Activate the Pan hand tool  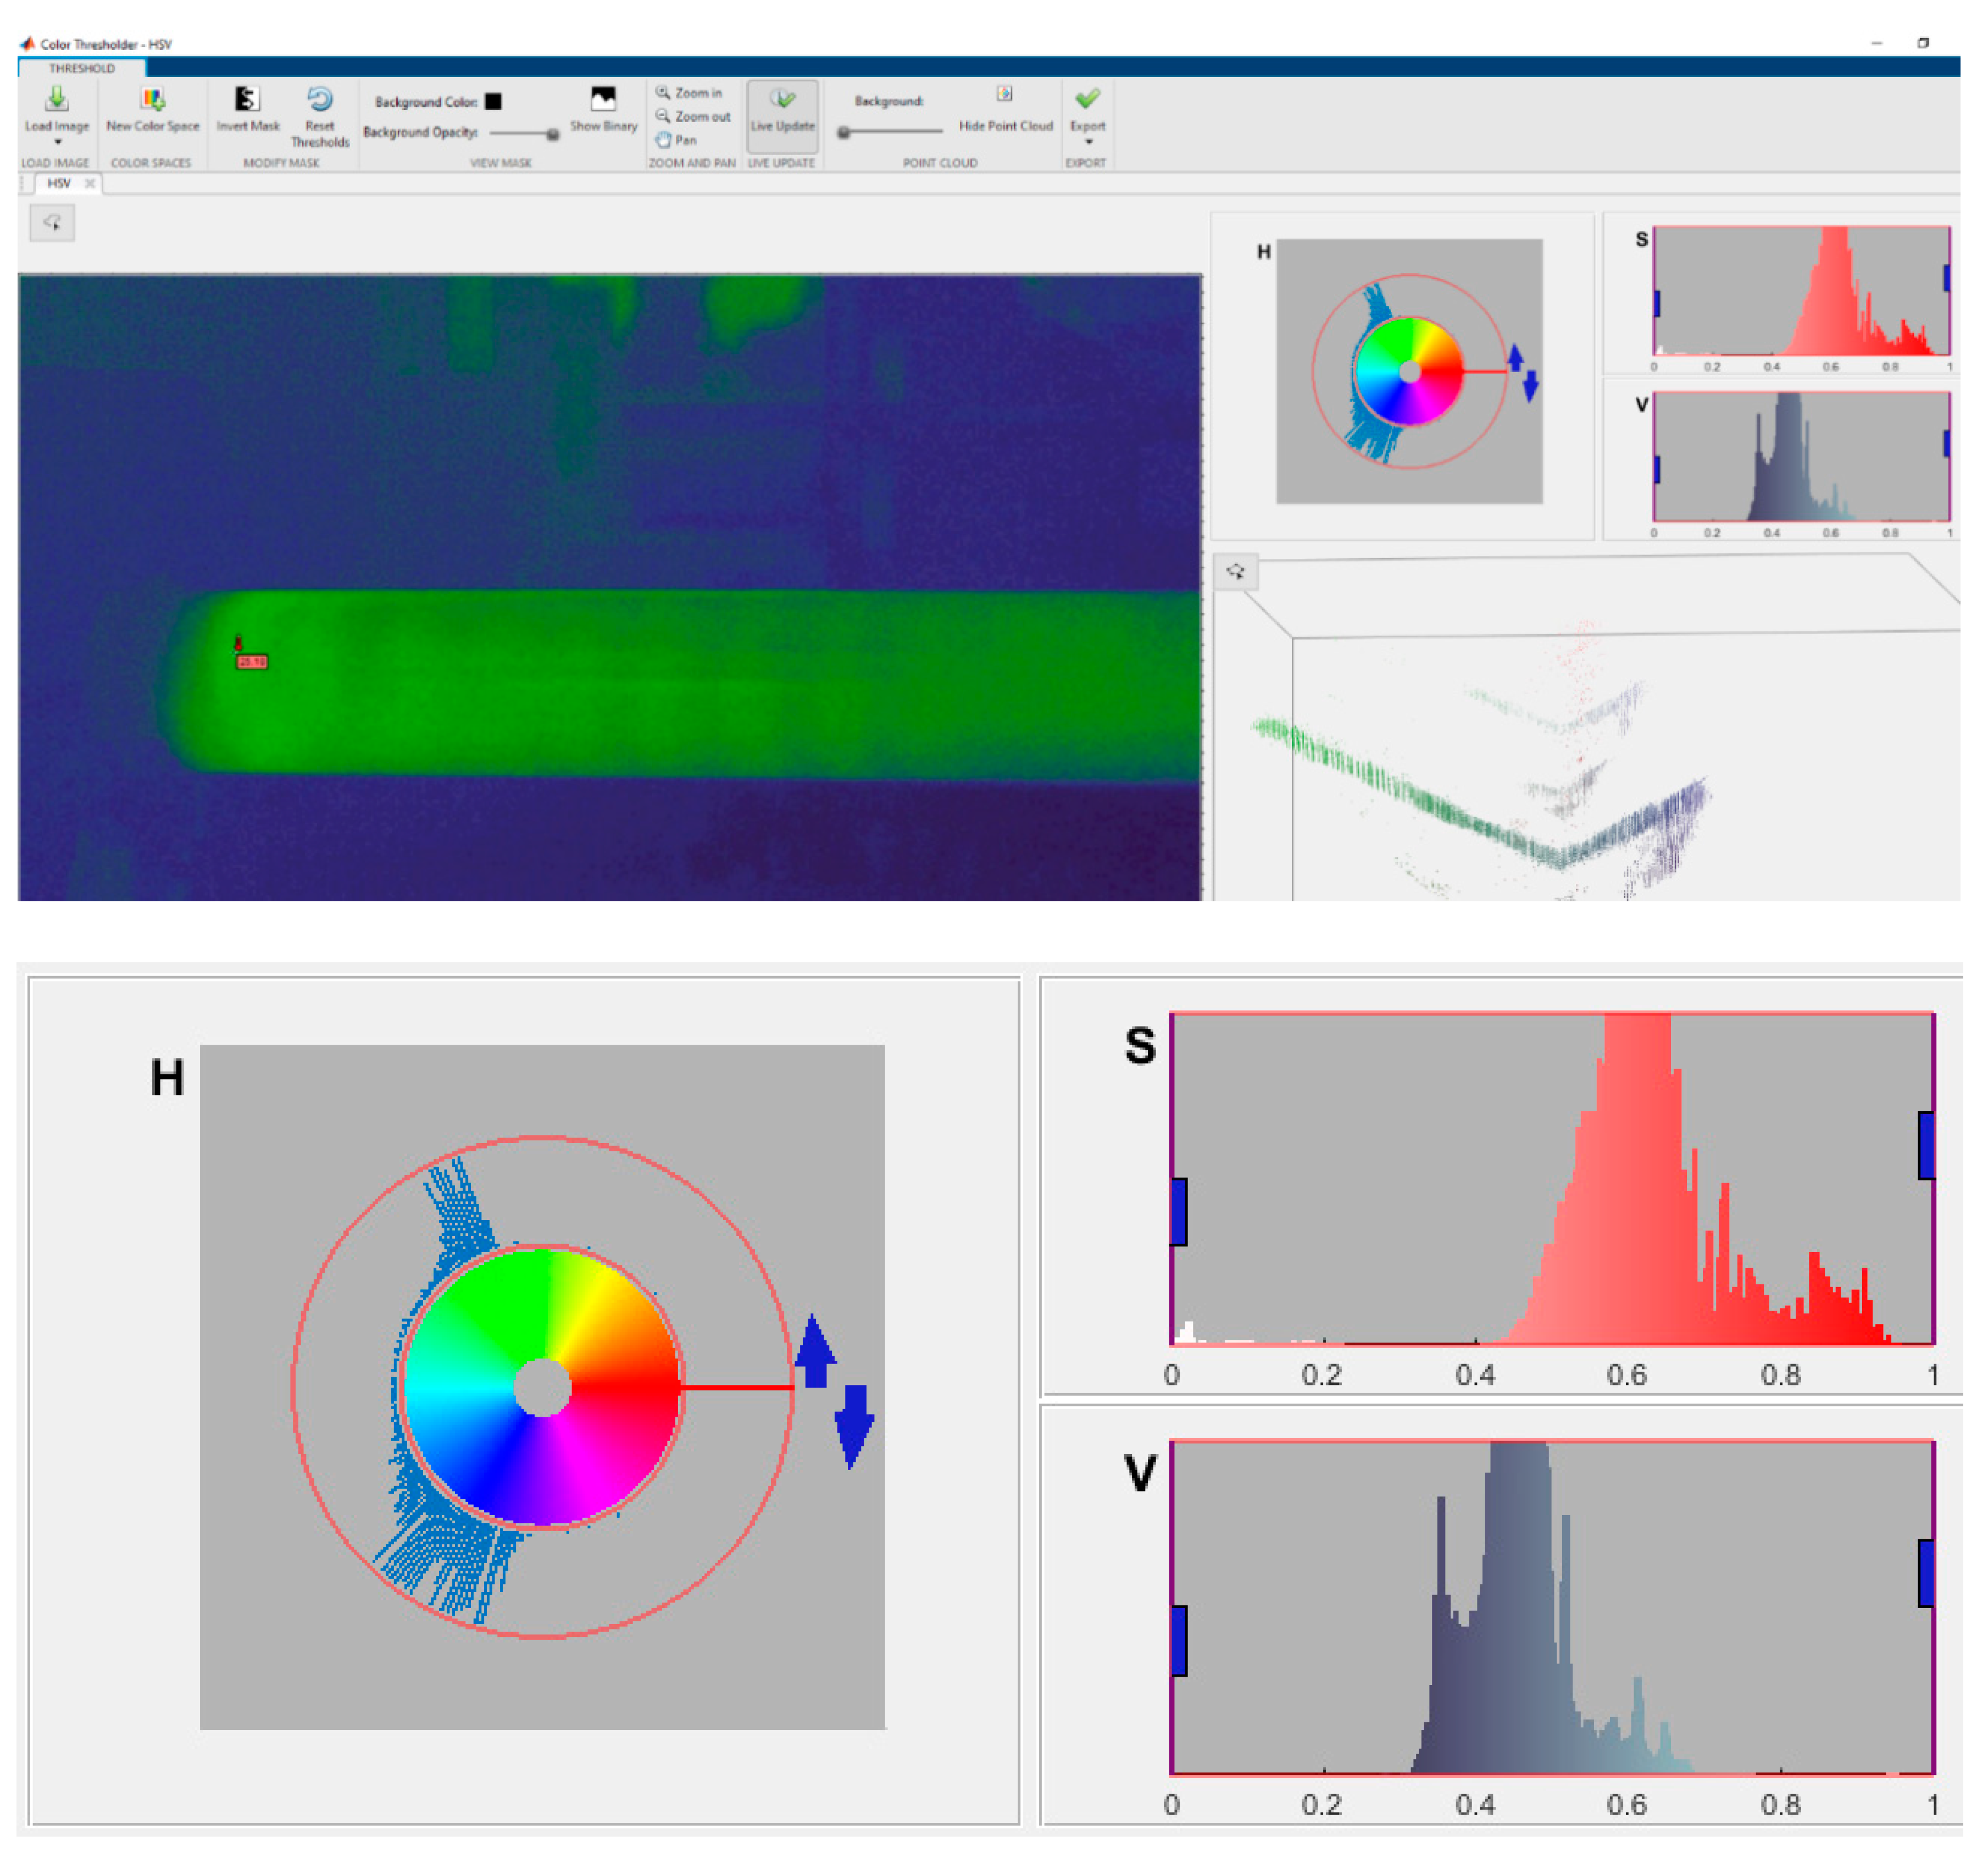pos(676,140)
